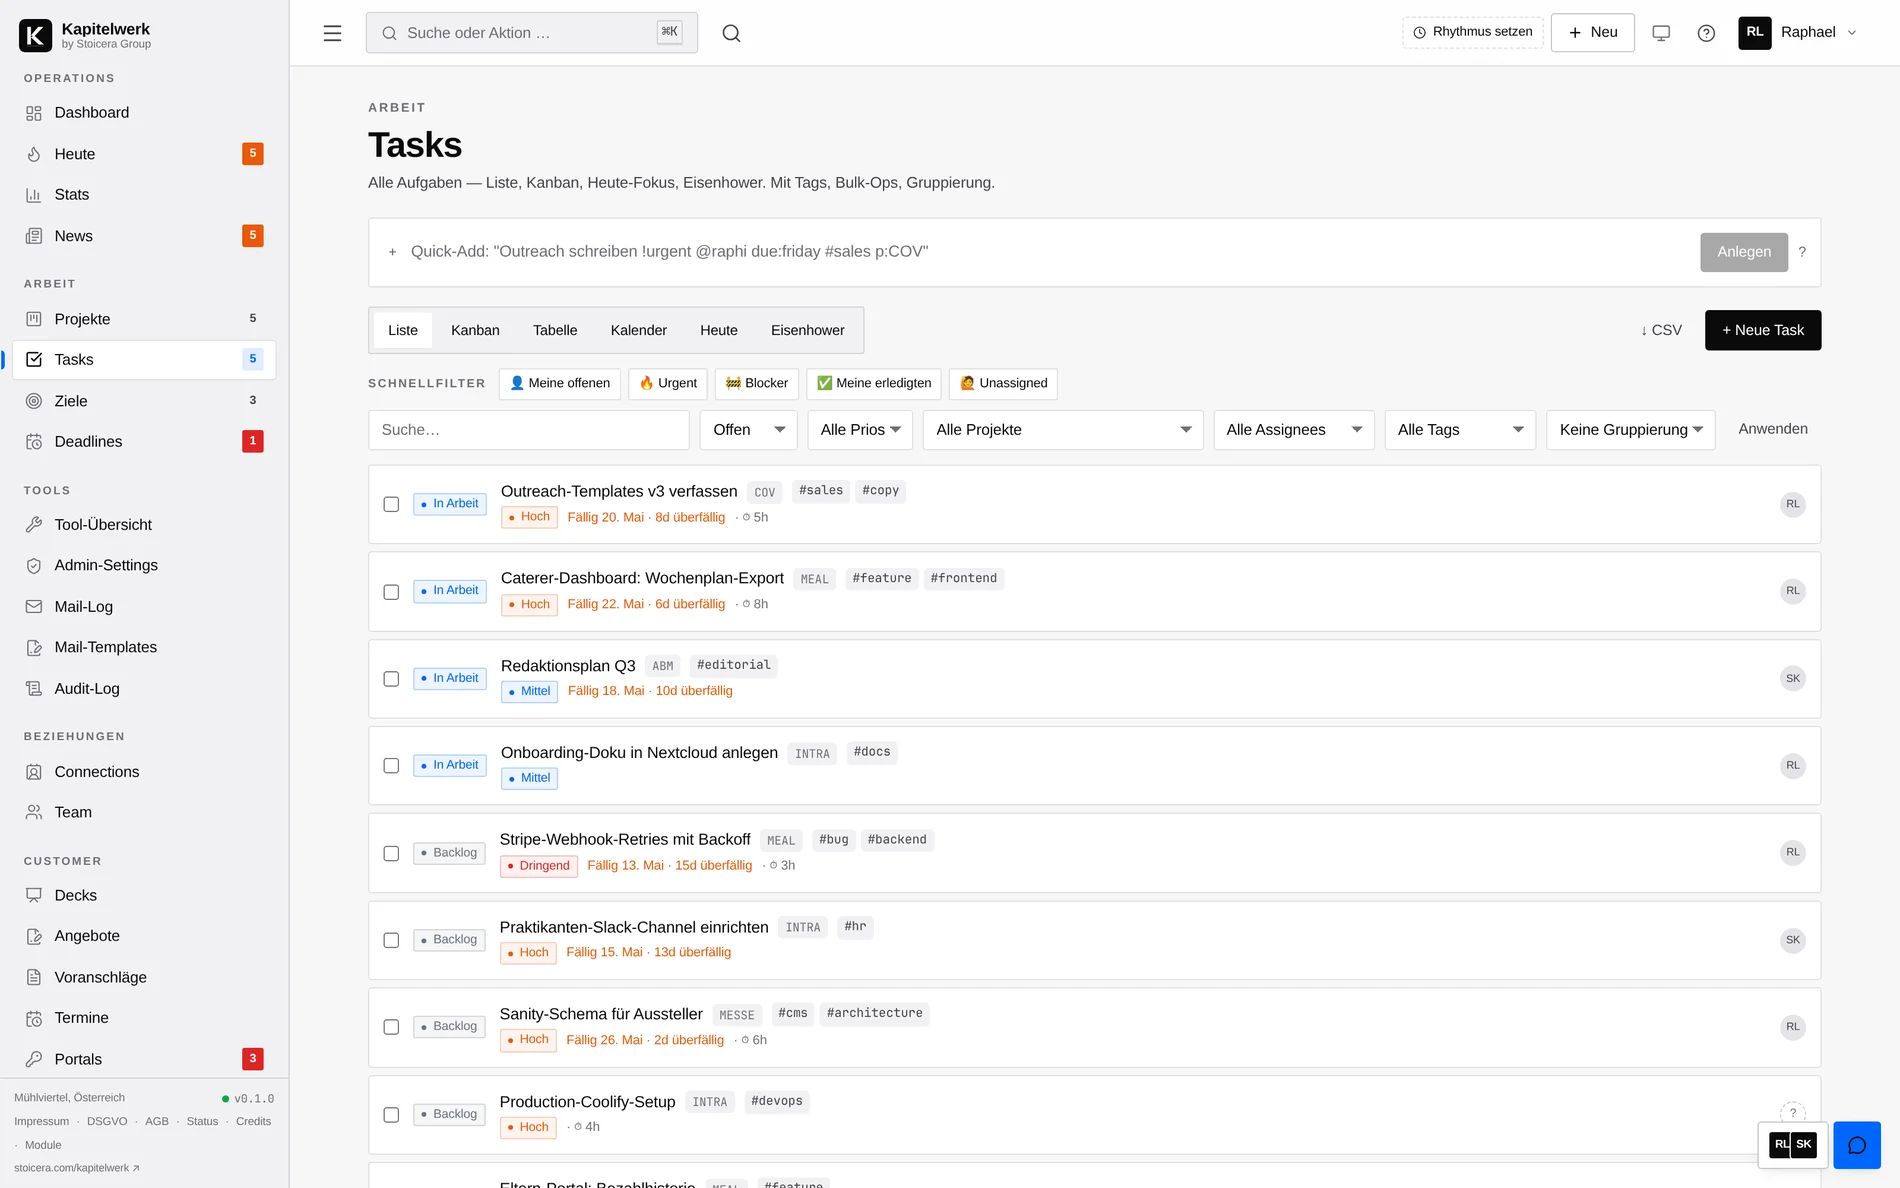
Task: Open Audit-Log icon in sidebar
Action: click(34, 689)
